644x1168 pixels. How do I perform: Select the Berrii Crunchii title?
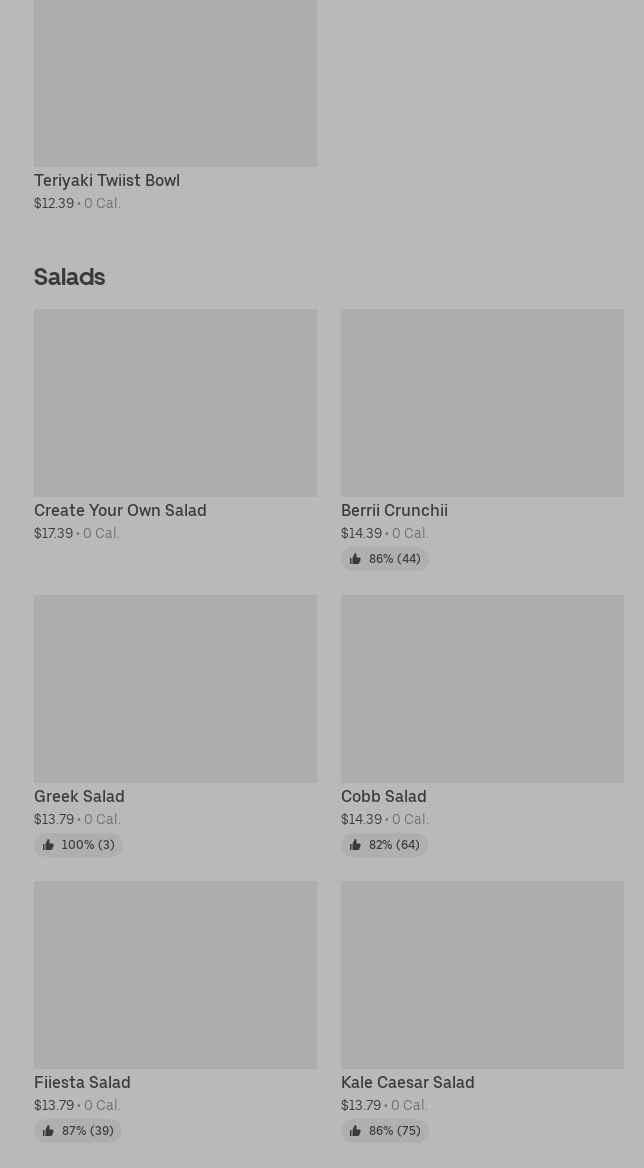(394, 511)
